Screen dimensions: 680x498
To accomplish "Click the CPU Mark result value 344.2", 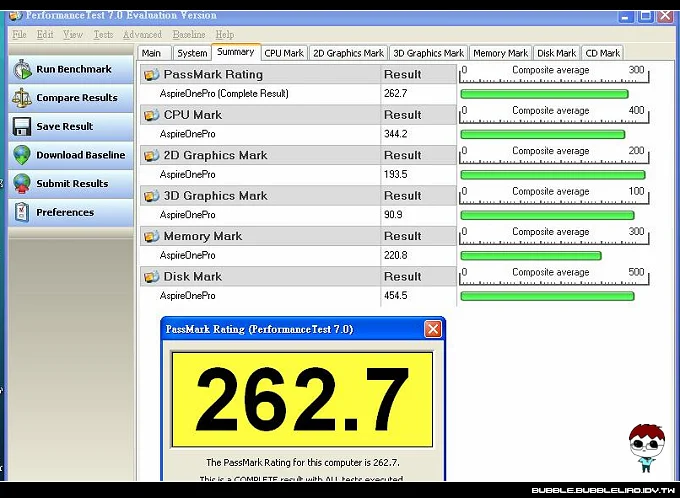I will coord(396,134).
